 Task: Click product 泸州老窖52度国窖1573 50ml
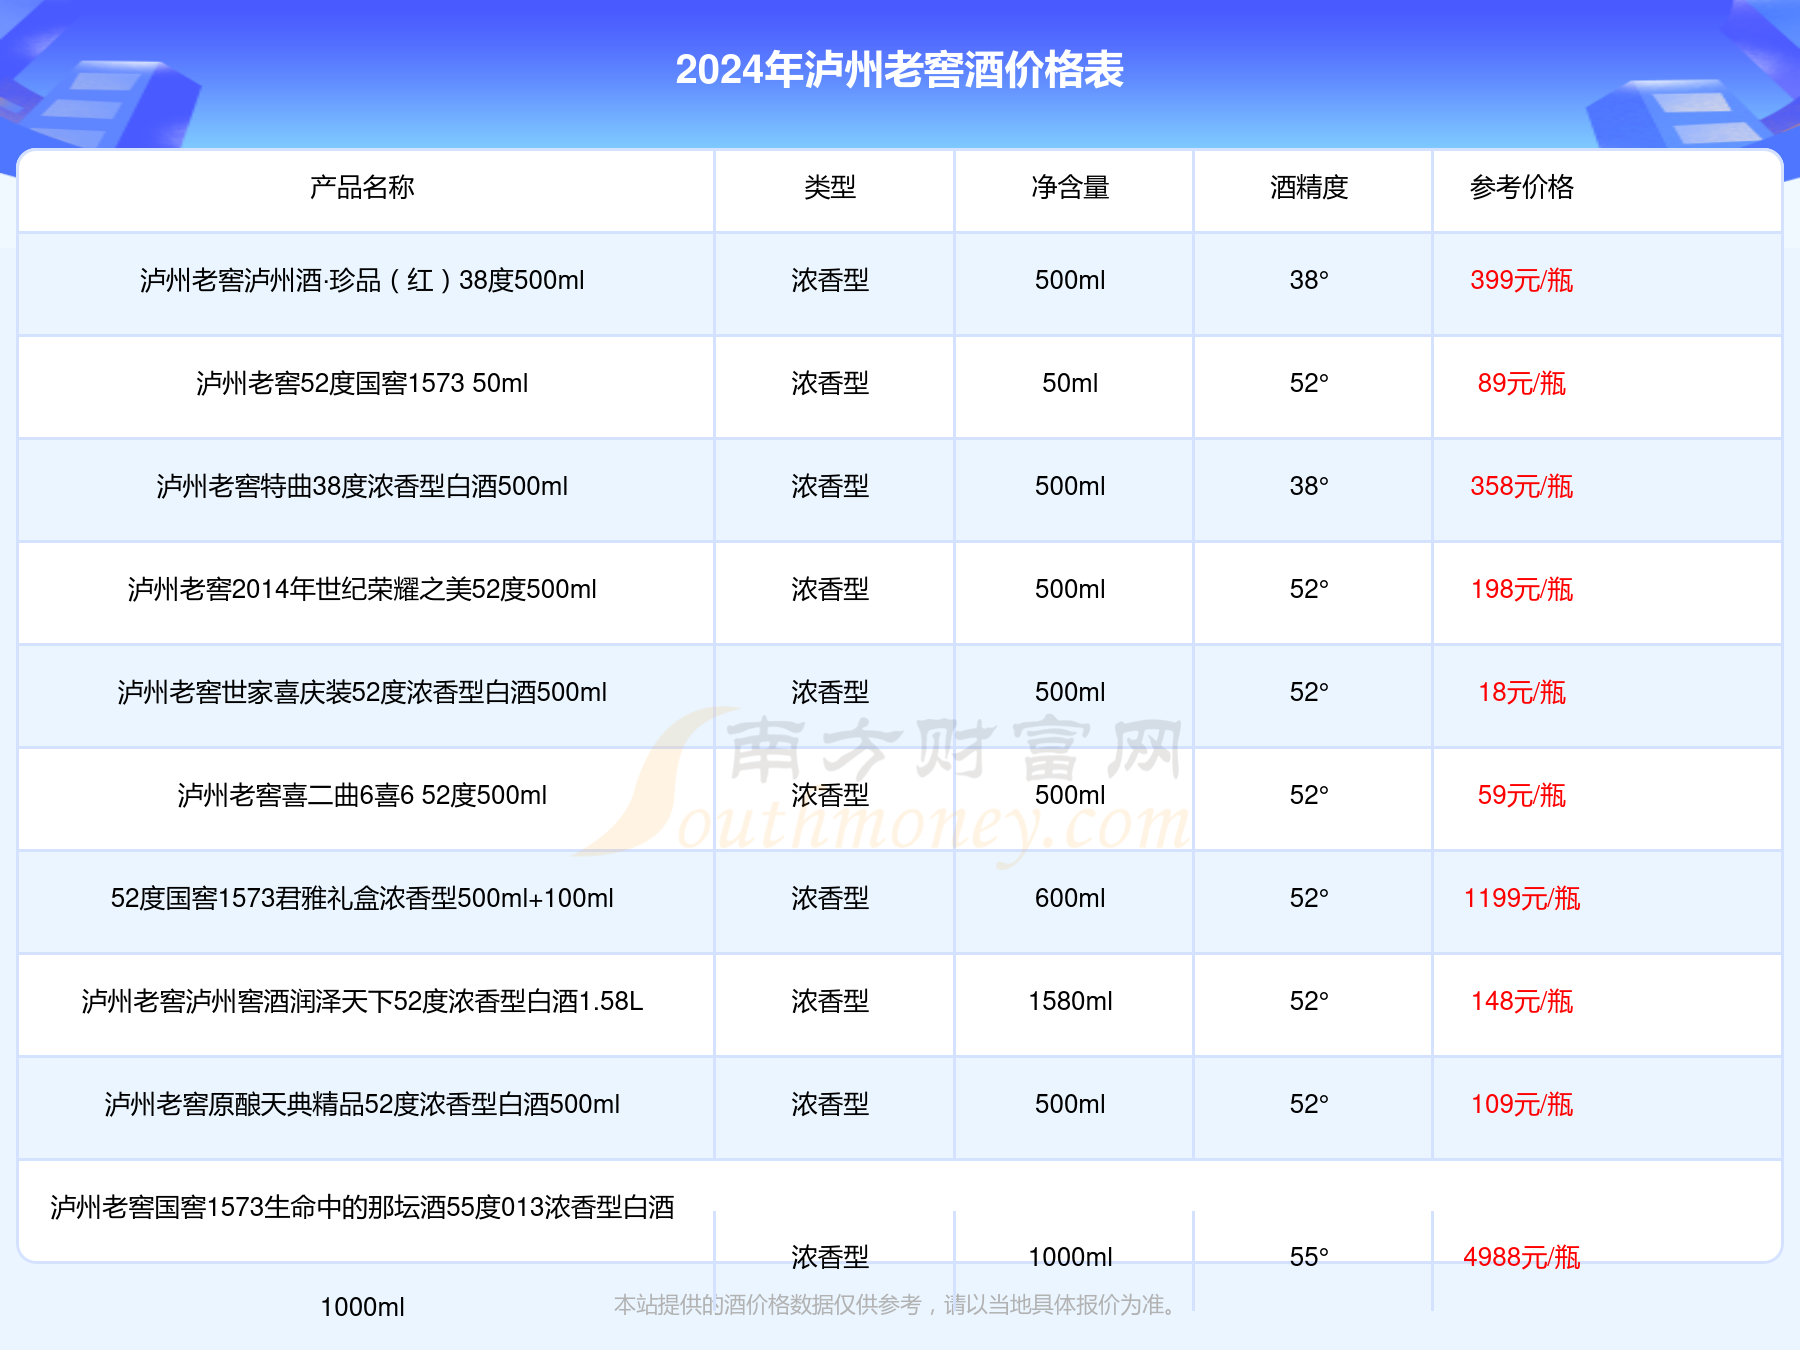362,383
